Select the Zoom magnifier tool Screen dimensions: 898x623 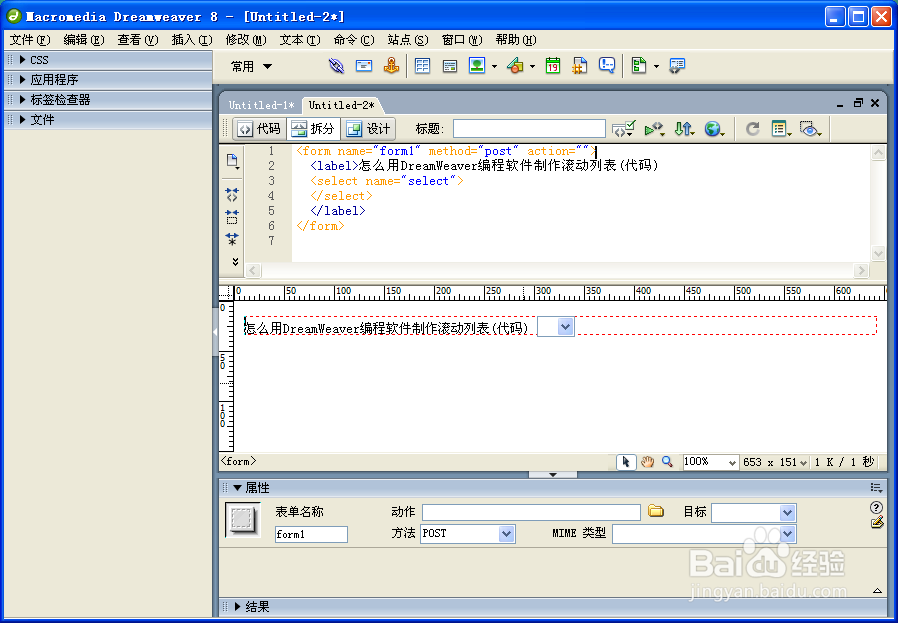[667, 462]
